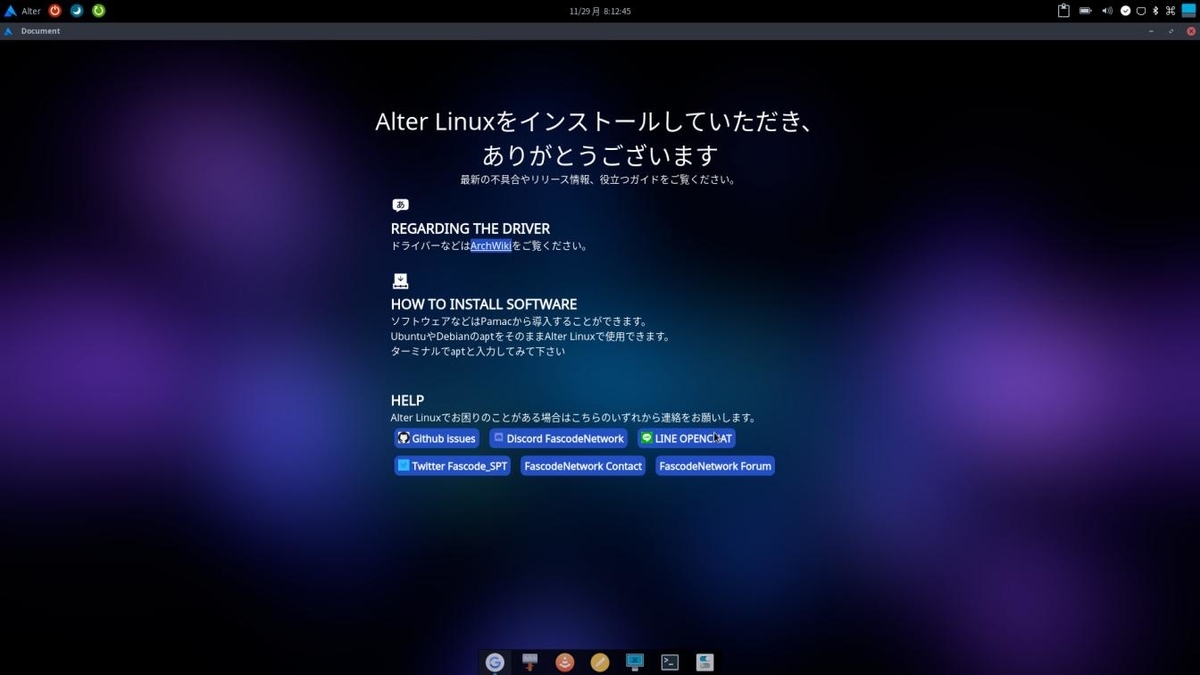Open the yellow pencil editor icon in dock
Viewport: 1200px width, 675px height.
[x=600, y=662]
